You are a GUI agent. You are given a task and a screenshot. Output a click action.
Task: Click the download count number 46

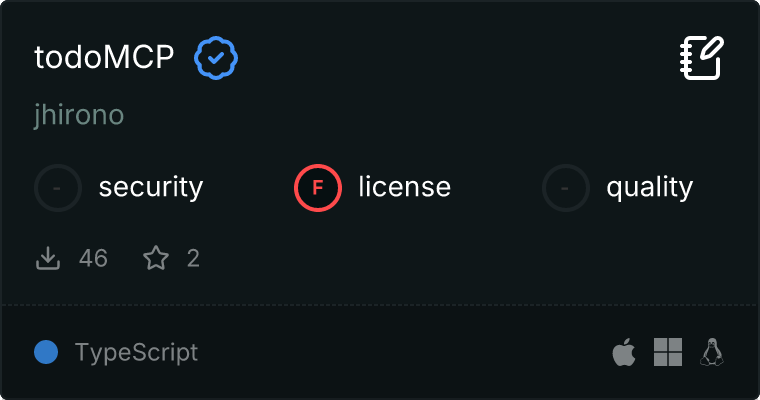coord(93,259)
